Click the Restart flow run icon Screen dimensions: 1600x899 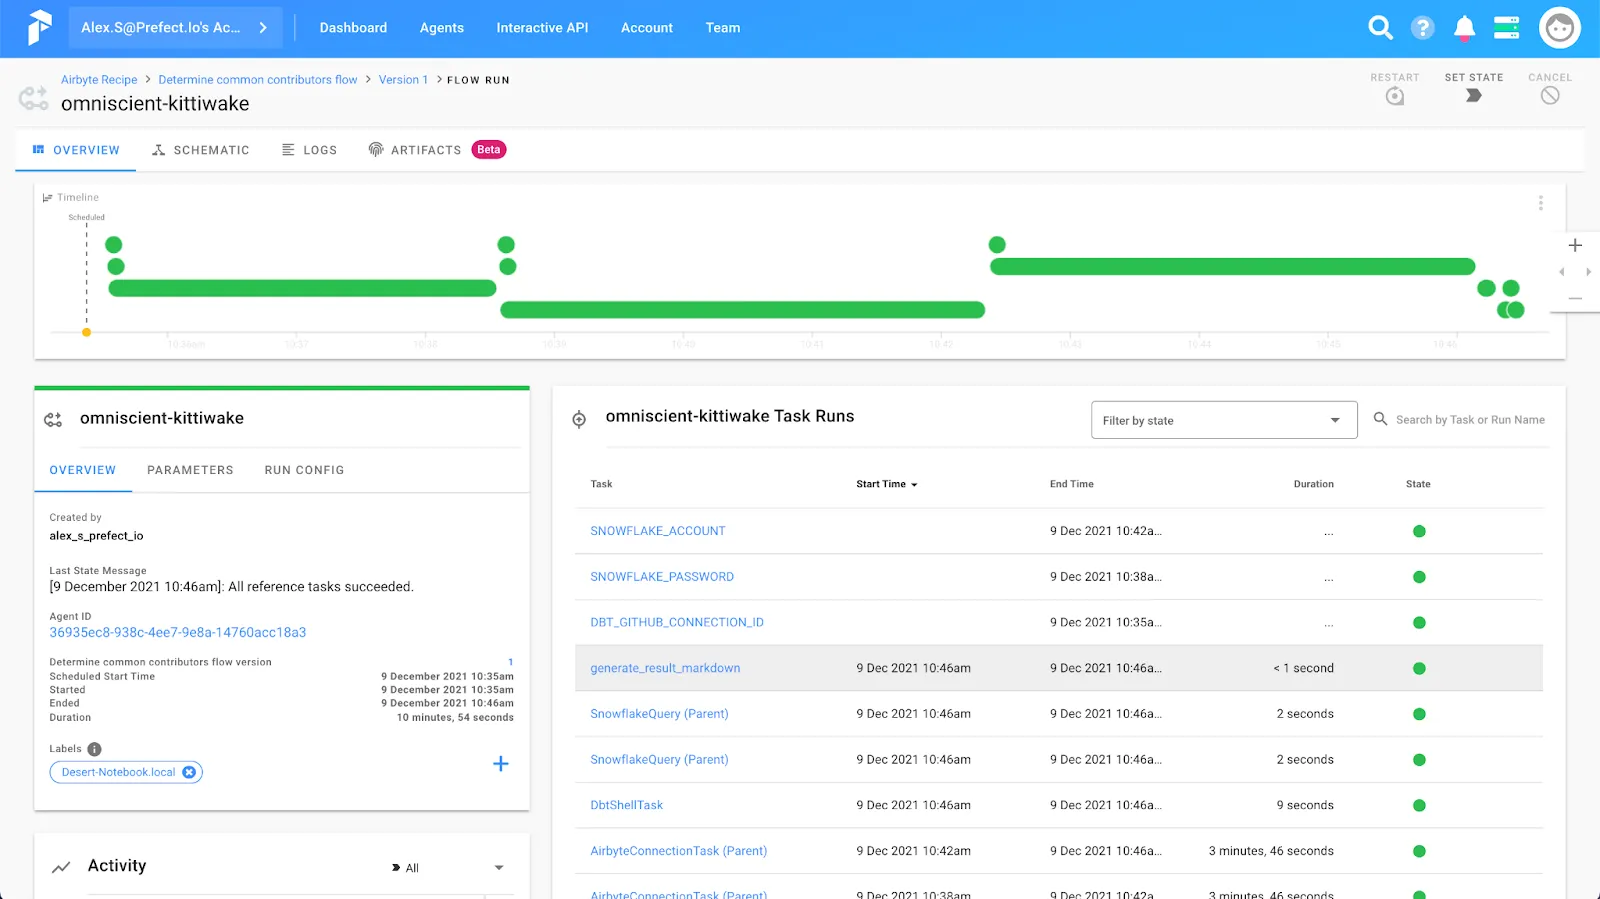coord(1395,96)
